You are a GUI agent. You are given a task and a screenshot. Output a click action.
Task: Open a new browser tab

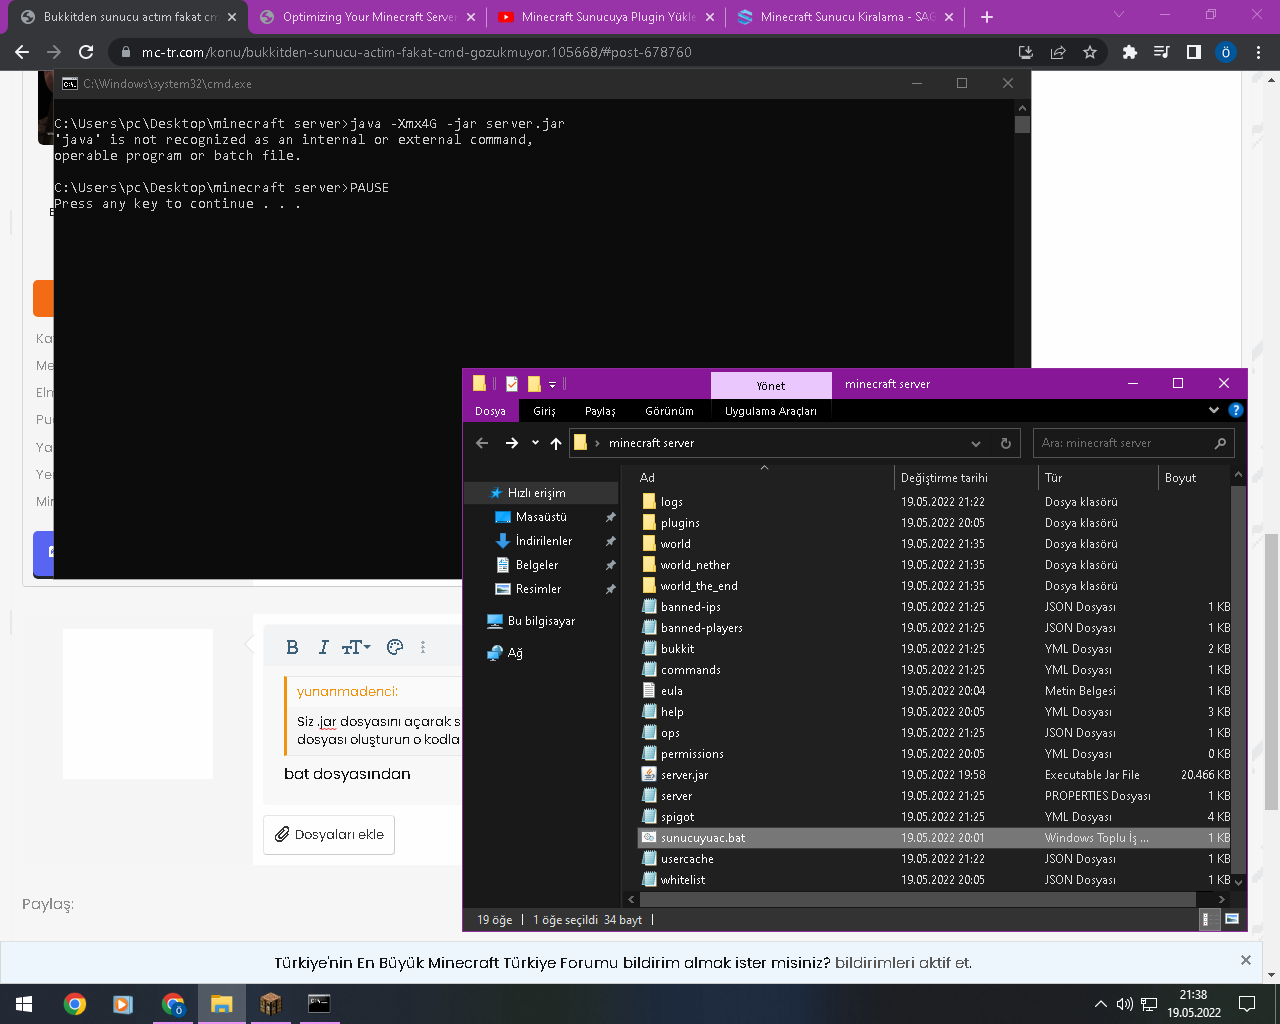(x=987, y=17)
